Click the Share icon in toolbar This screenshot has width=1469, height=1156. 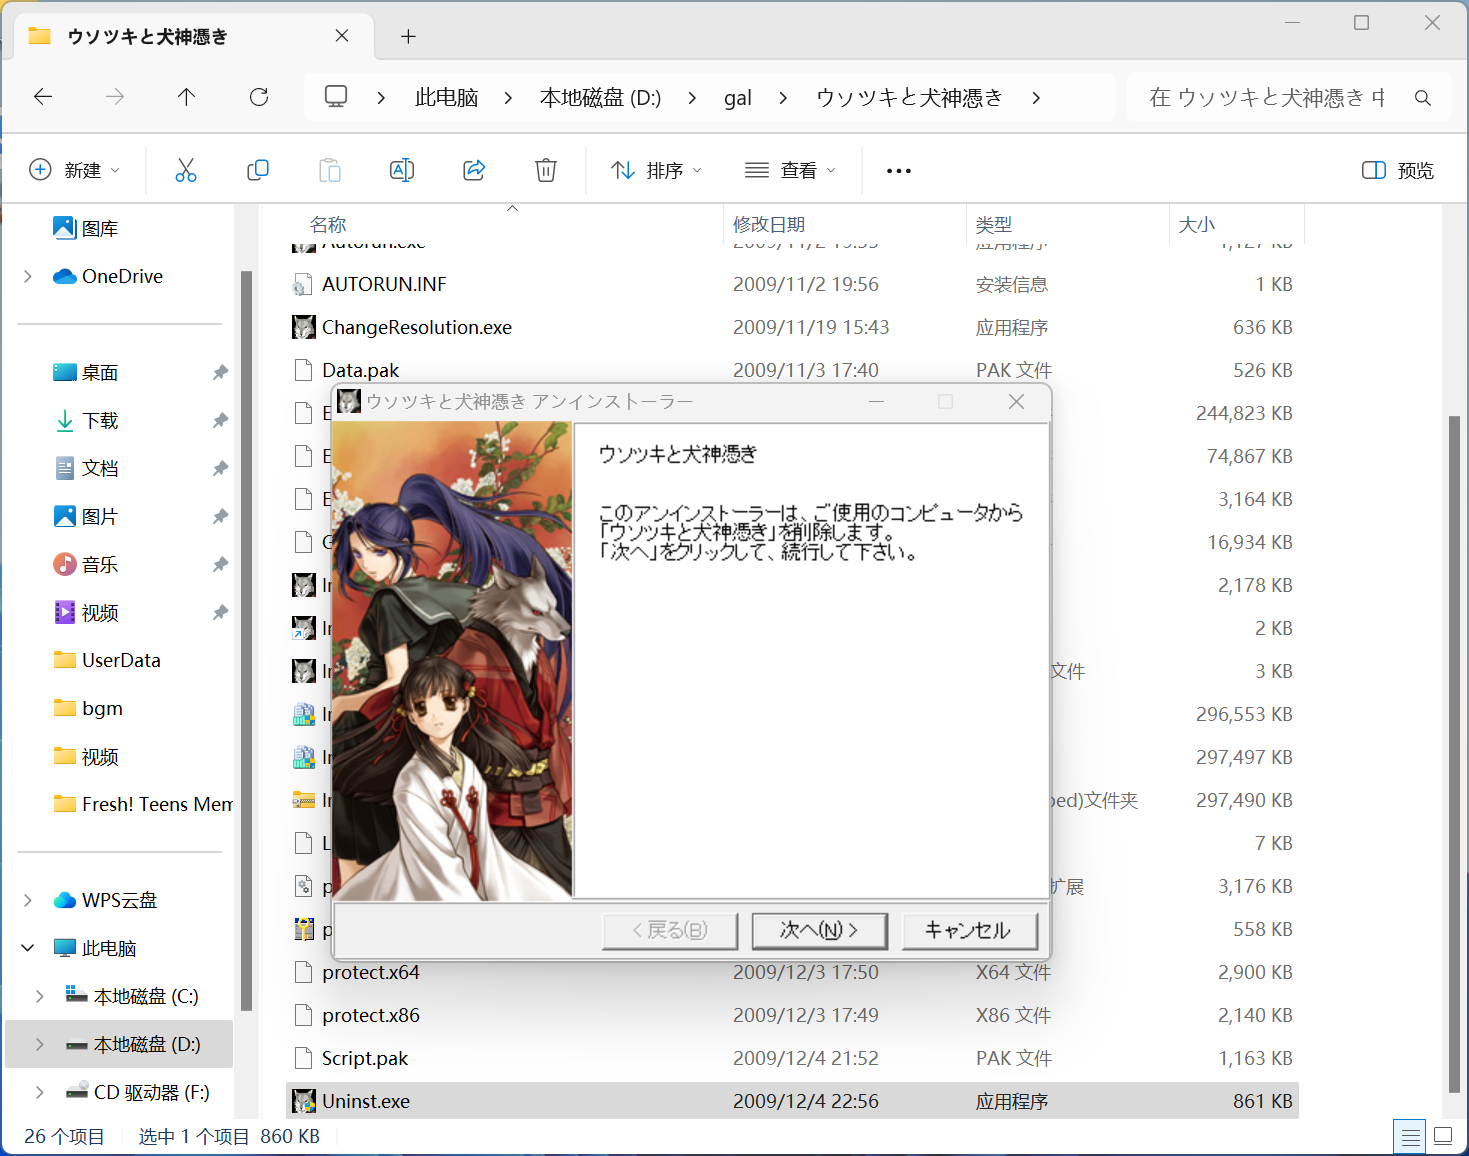coord(474,170)
